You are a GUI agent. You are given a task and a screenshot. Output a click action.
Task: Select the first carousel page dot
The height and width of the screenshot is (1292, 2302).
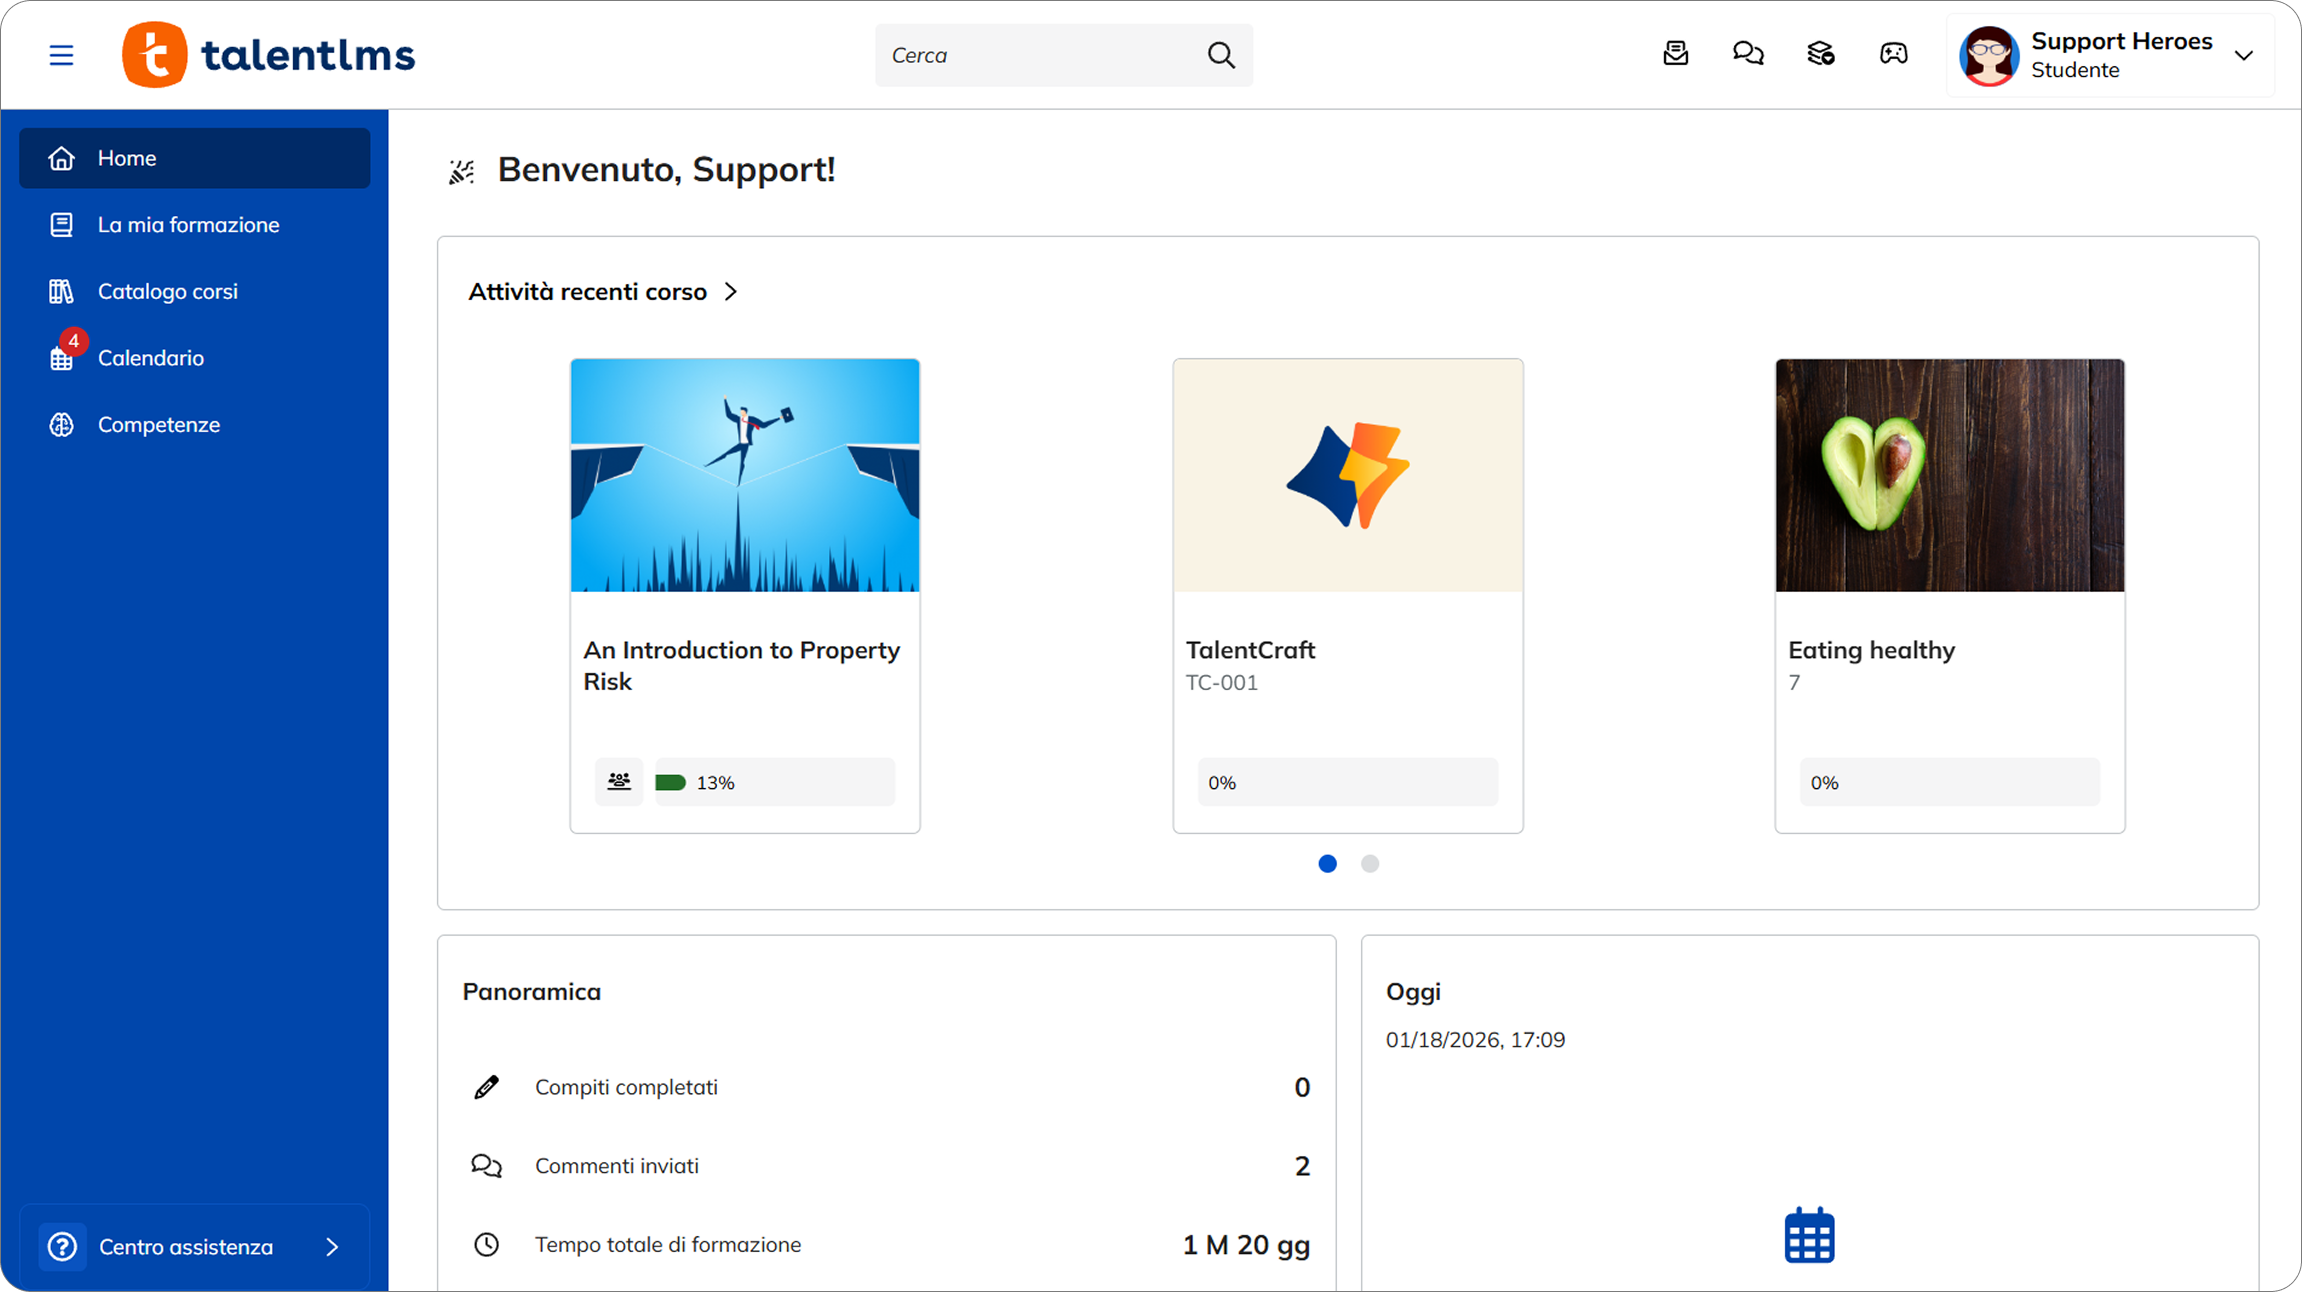tap(1327, 864)
